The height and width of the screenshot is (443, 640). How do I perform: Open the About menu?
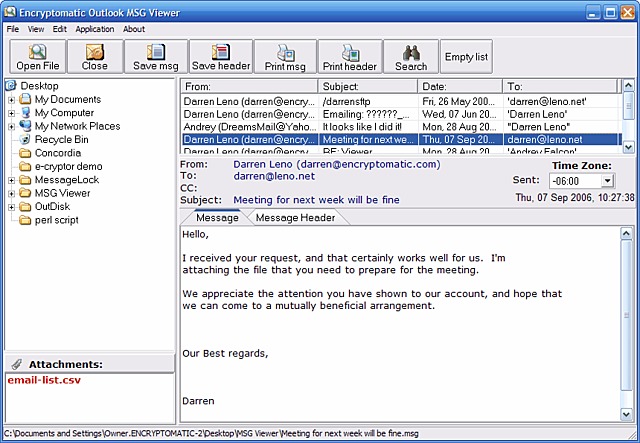coord(134,29)
